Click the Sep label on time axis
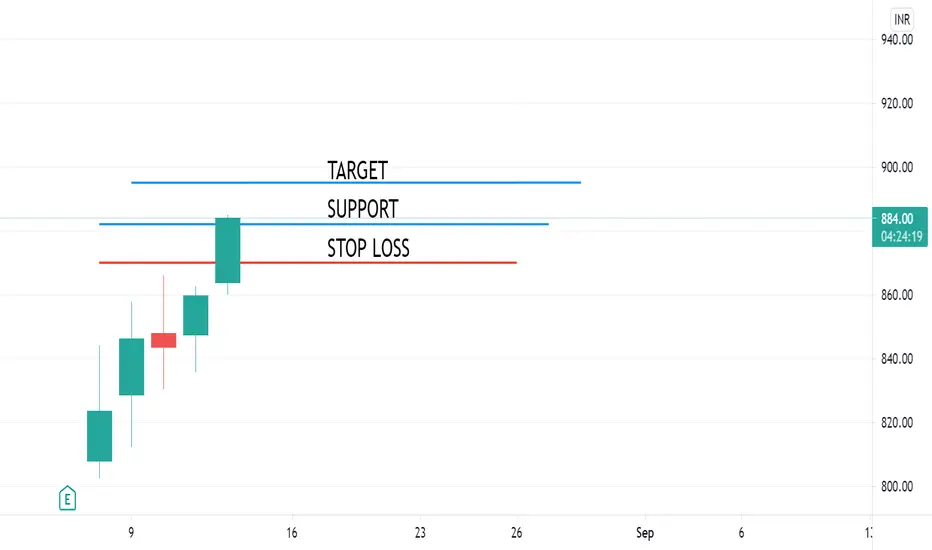The width and height of the screenshot is (932, 550). [x=645, y=533]
